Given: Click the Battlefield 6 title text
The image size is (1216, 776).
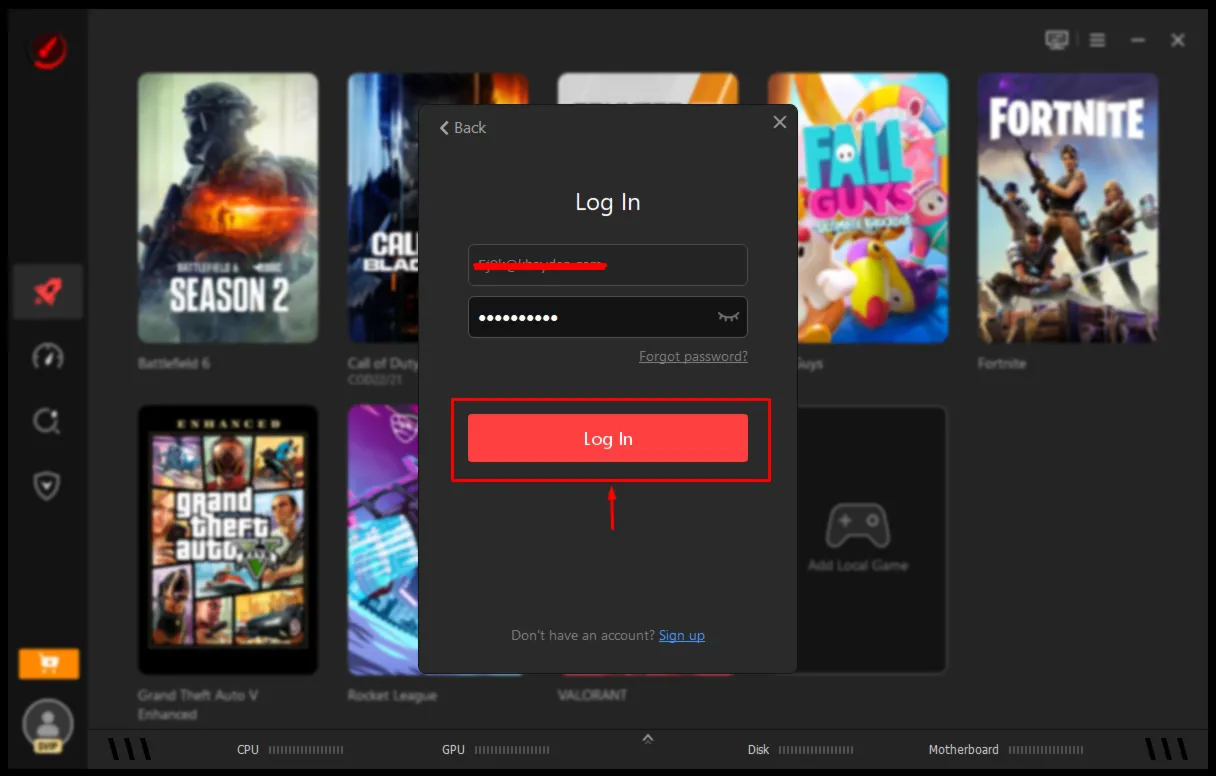Looking at the screenshot, I should coord(174,363).
